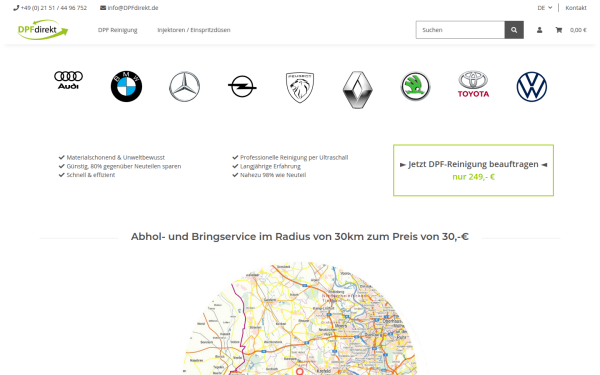Screen dimensions: 600x375
Task: Click the search magnifier button
Action: click(x=514, y=30)
